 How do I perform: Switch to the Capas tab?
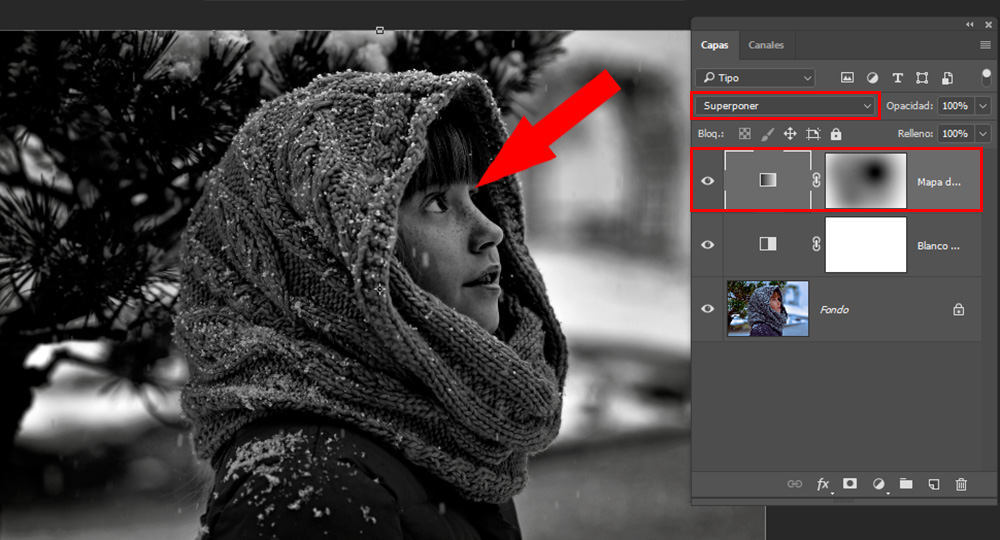pyautogui.click(x=714, y=45)
